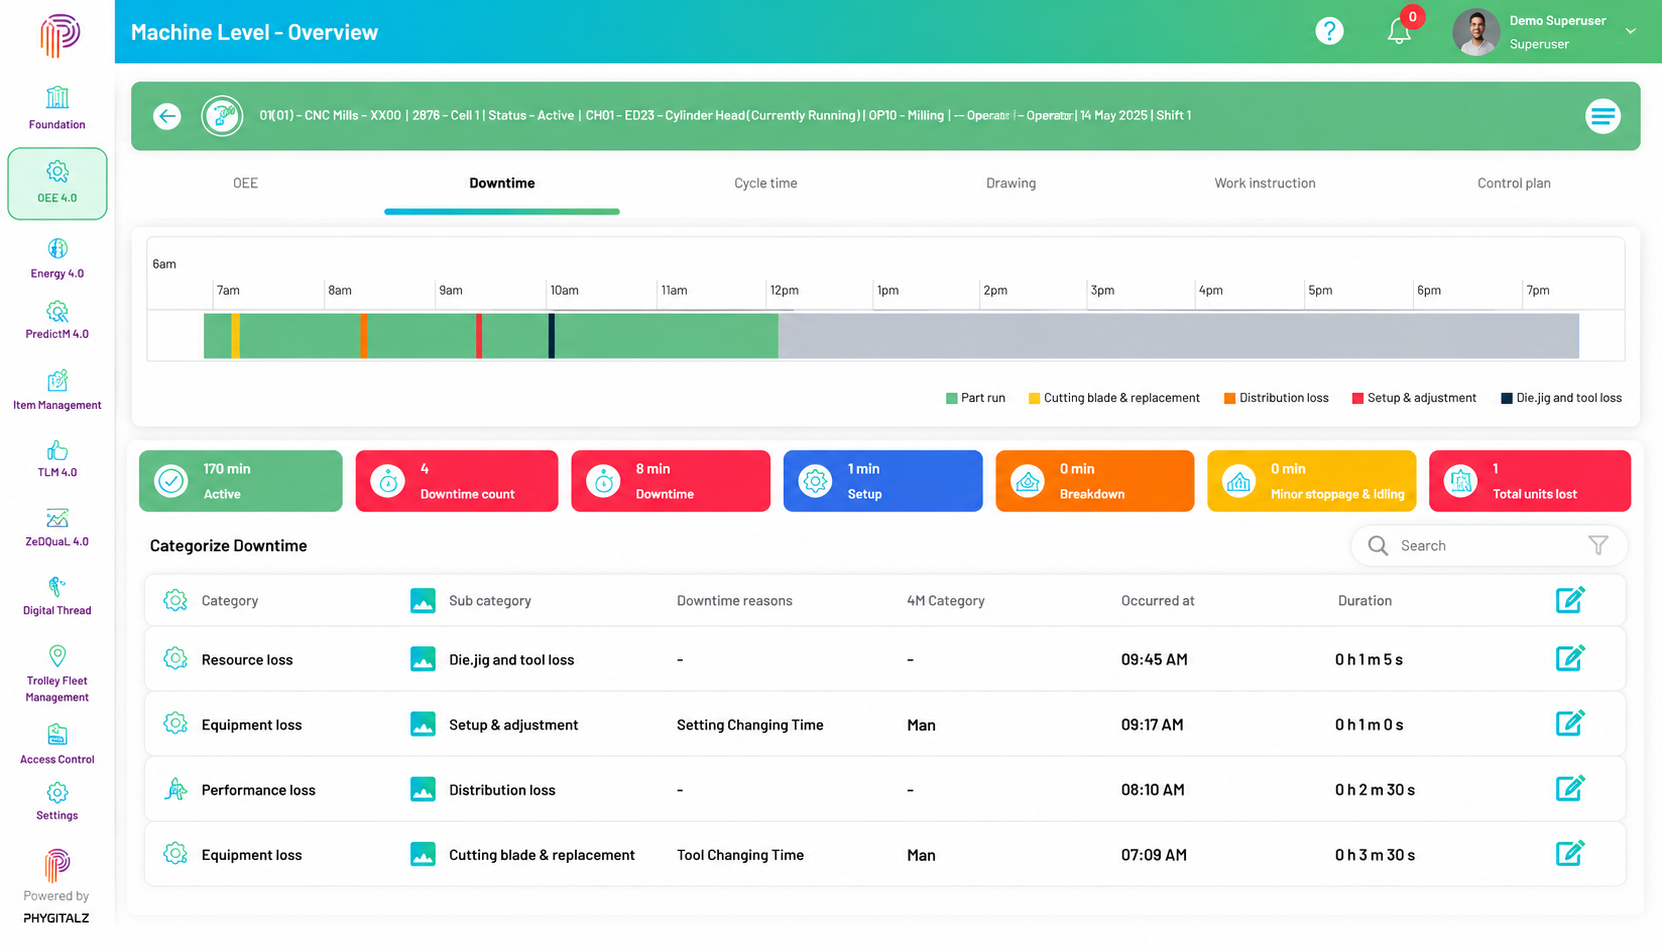
Task: Open Digital Thread in sidebar
Action: tap(57, 596)
